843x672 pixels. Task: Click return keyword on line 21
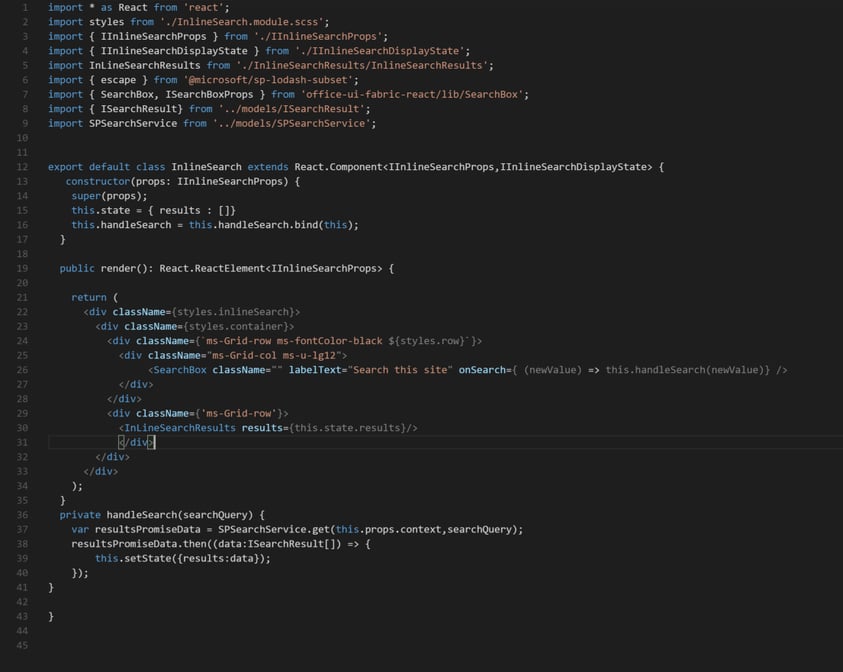coord(89,297)
